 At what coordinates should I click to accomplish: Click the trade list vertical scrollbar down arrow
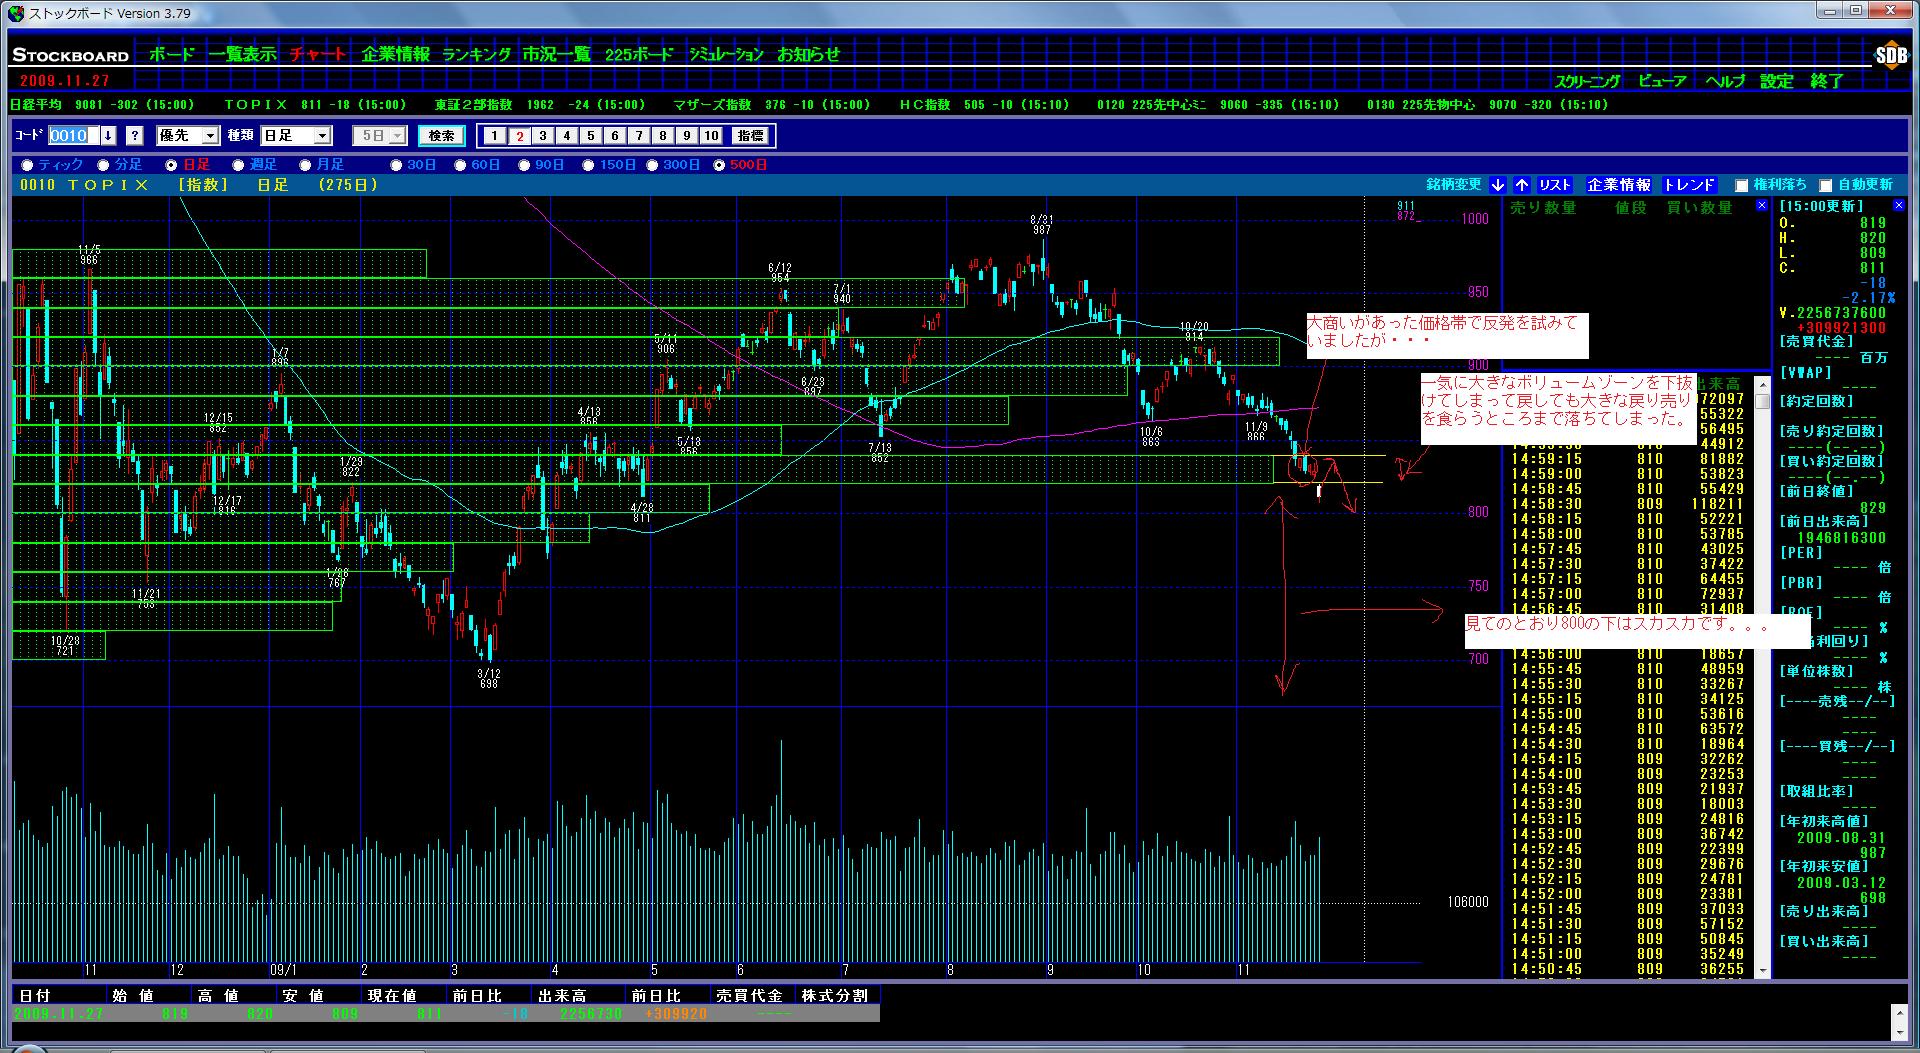coord(1762,970)
